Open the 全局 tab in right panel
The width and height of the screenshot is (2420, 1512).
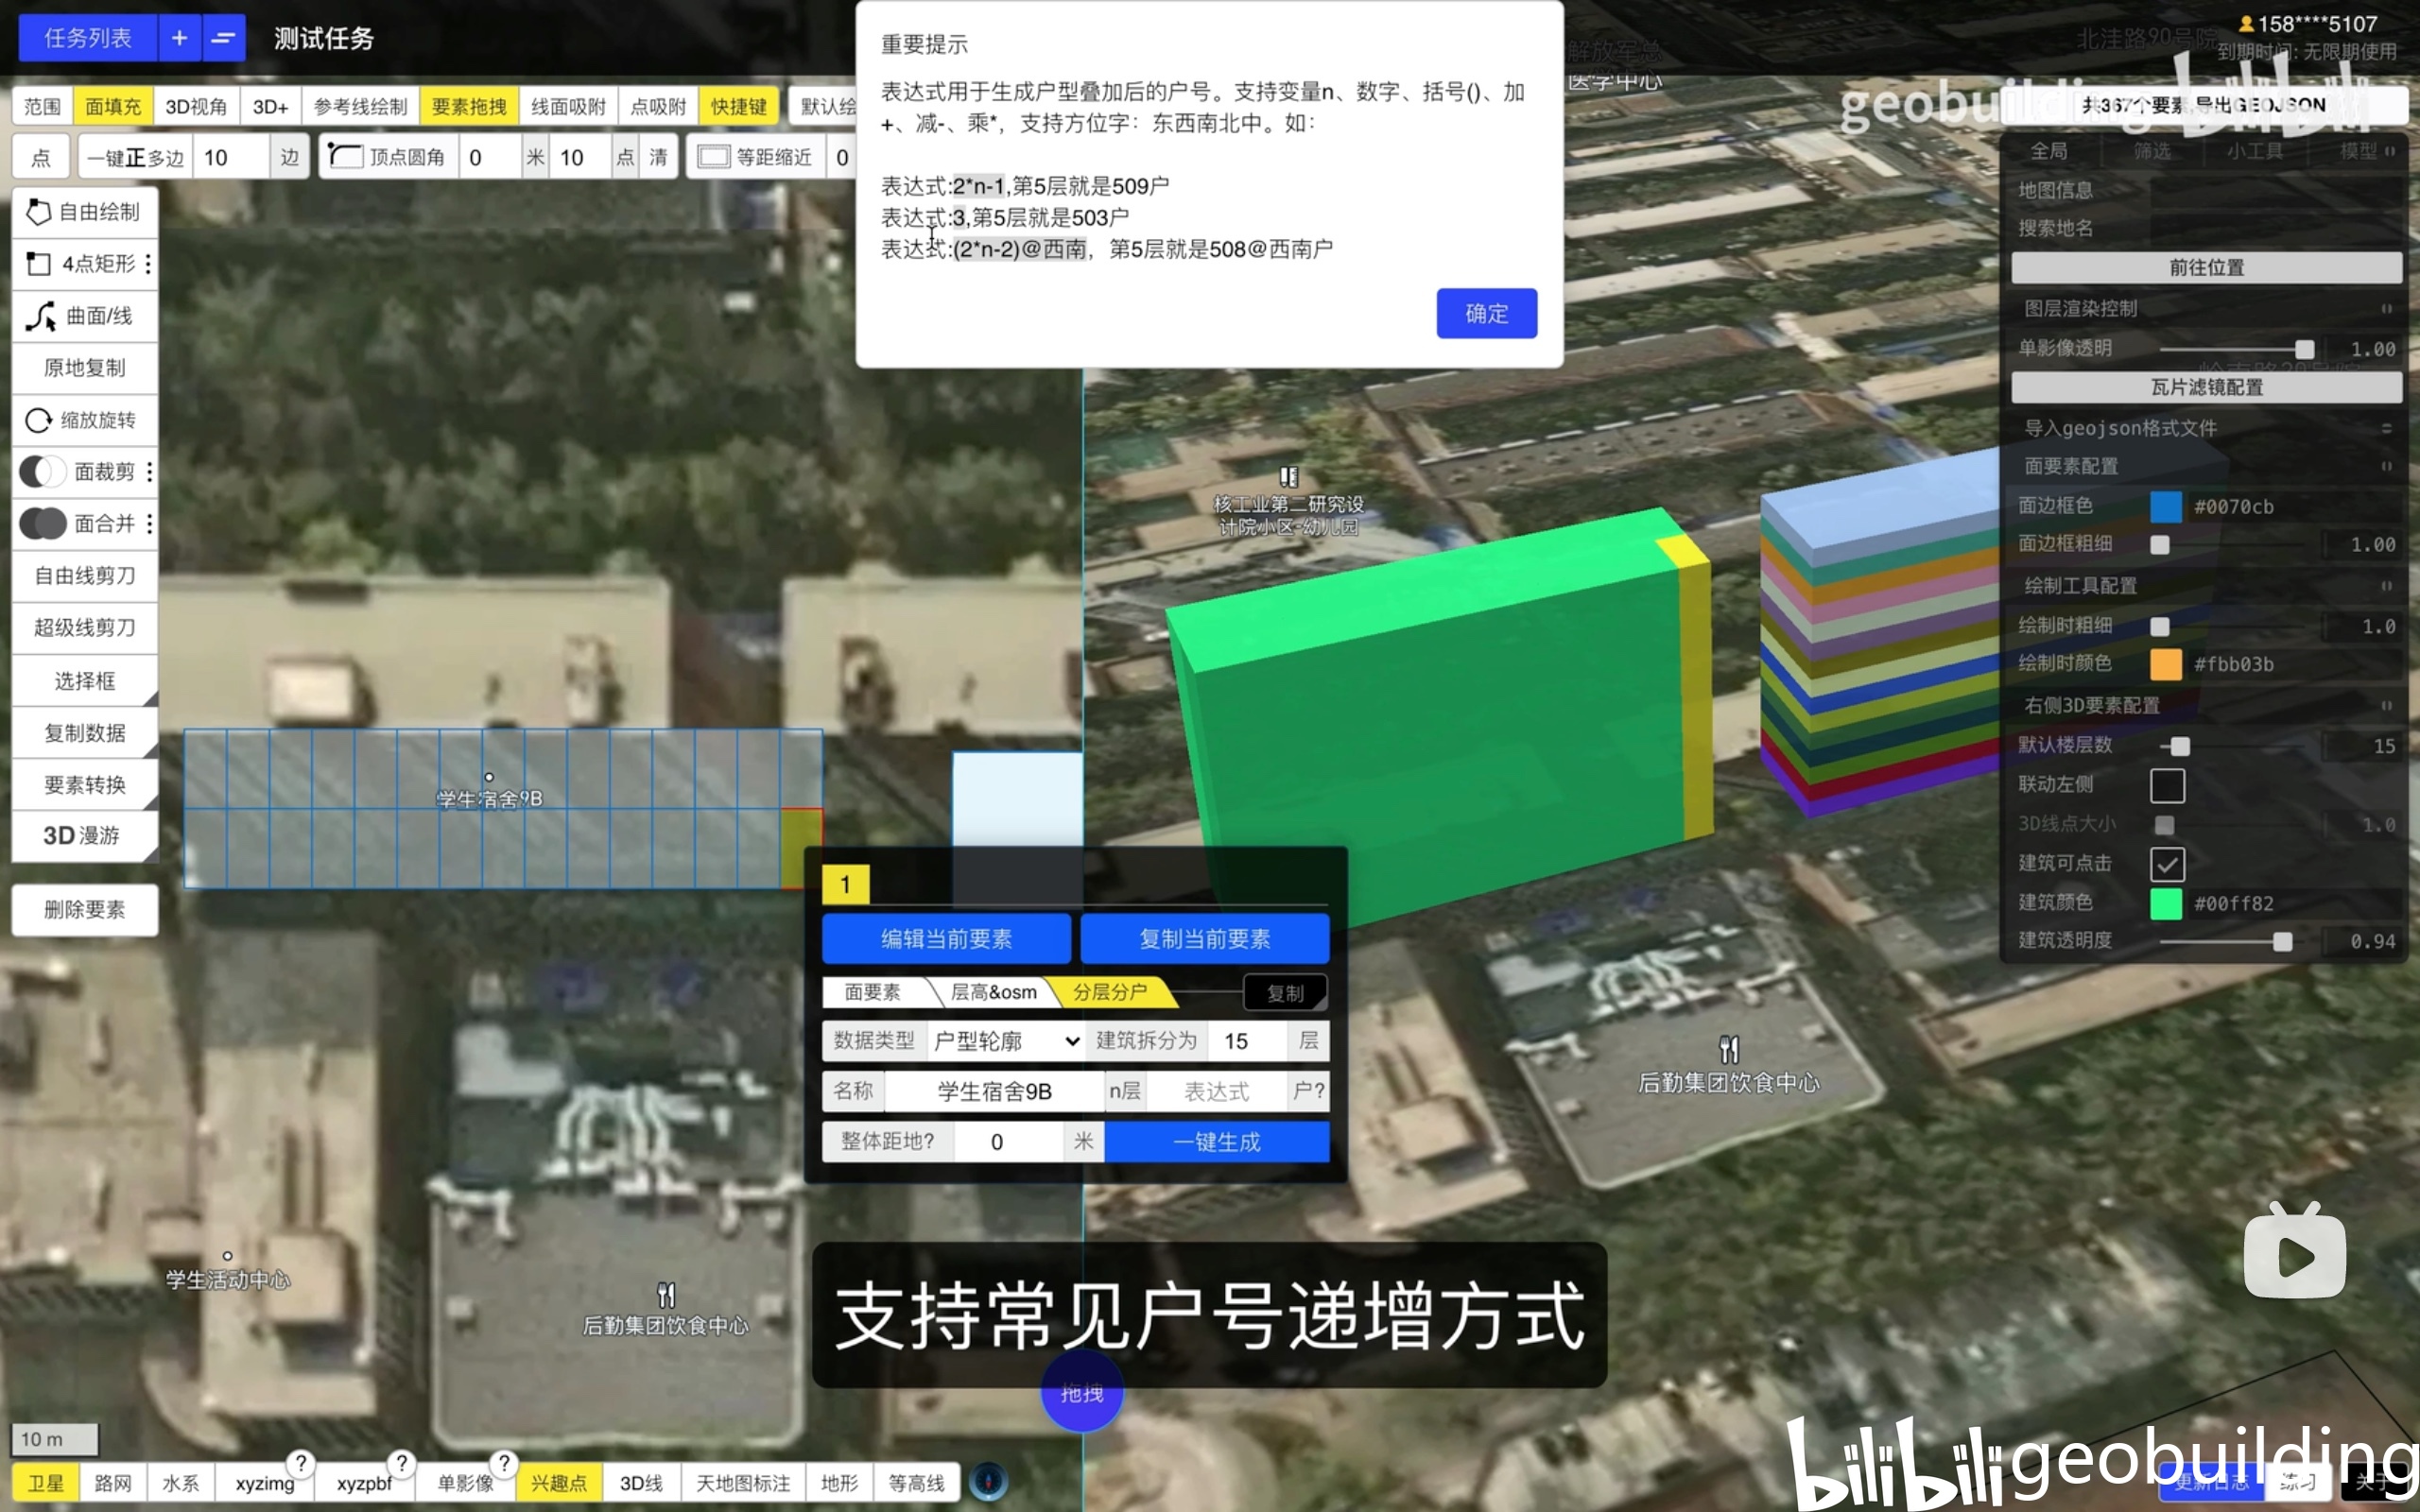(2049, 151)
